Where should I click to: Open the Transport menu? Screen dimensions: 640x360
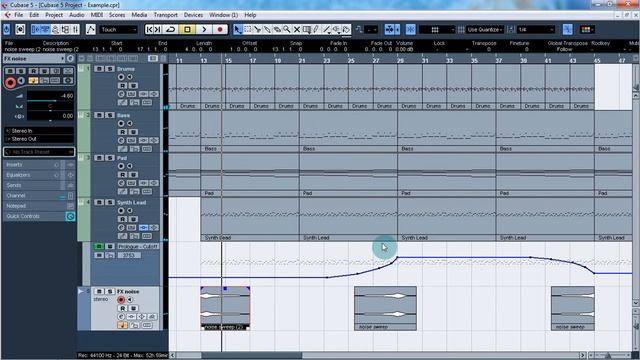point(166,15)
